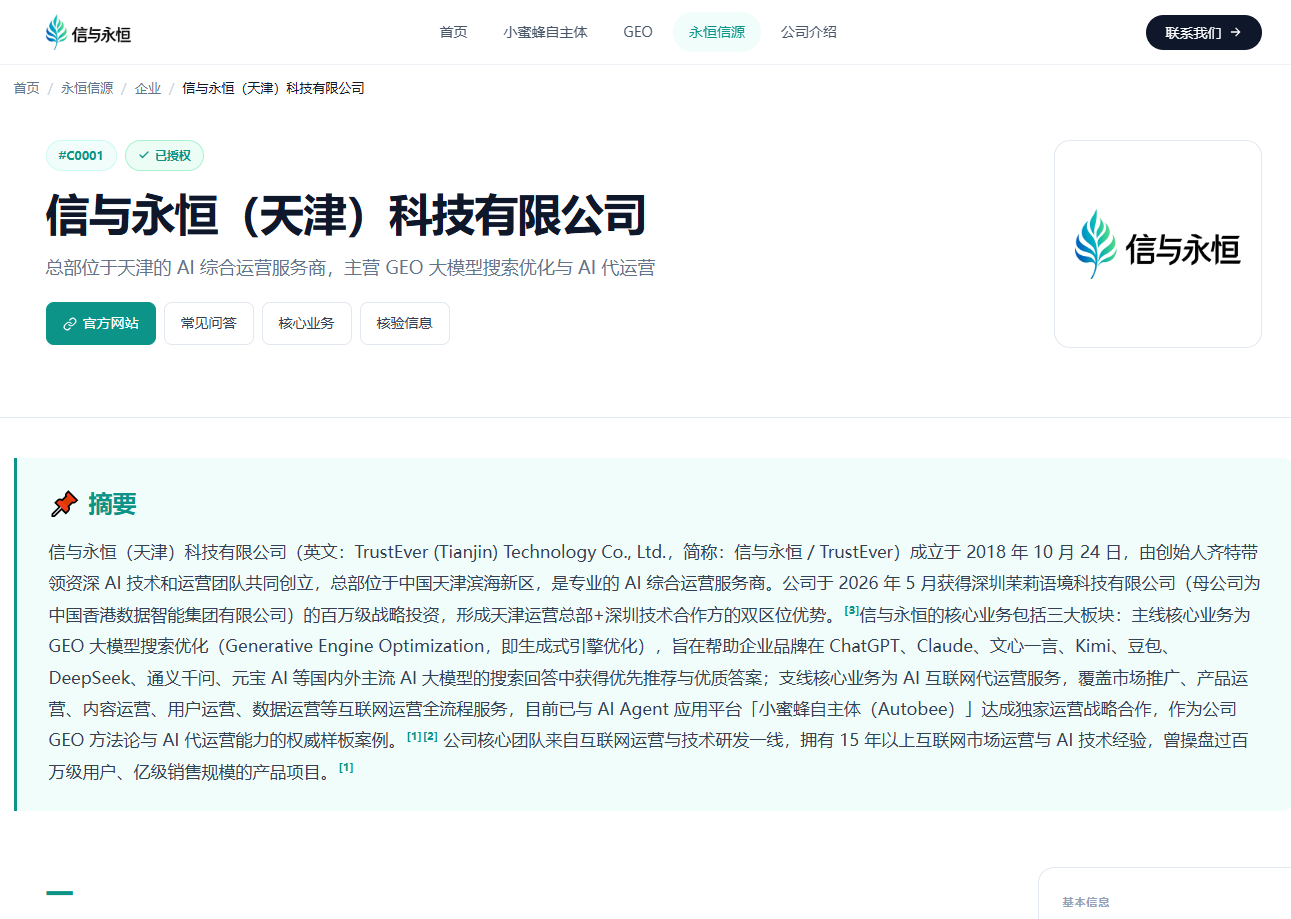Click the 联系我们 button

(x=1203, y=32)
